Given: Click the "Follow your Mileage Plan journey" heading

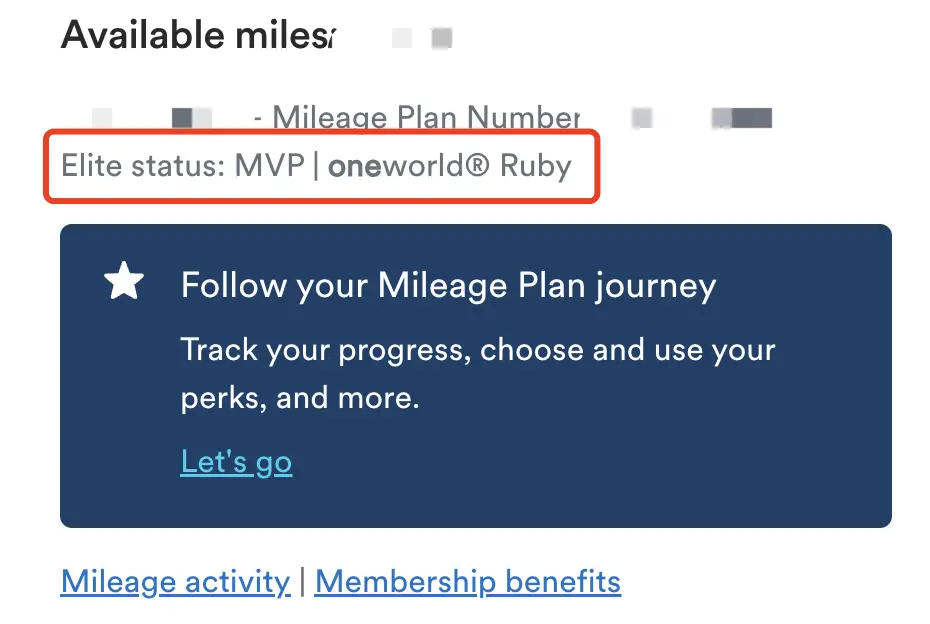Looking at the screenshot, I should pyautogui.click(x=448, y=286).
